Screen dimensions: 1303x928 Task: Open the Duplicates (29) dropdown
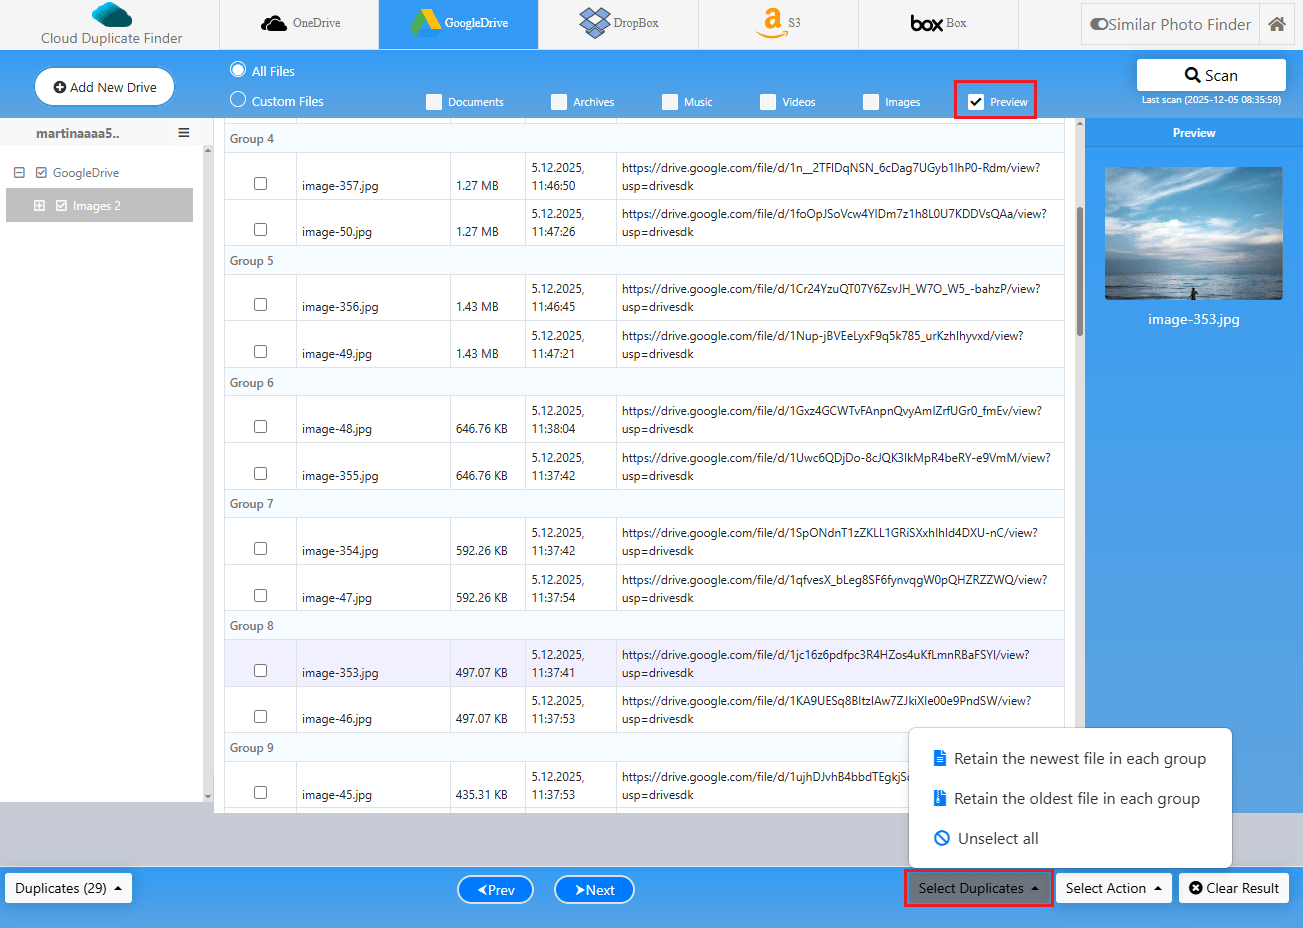68,888
